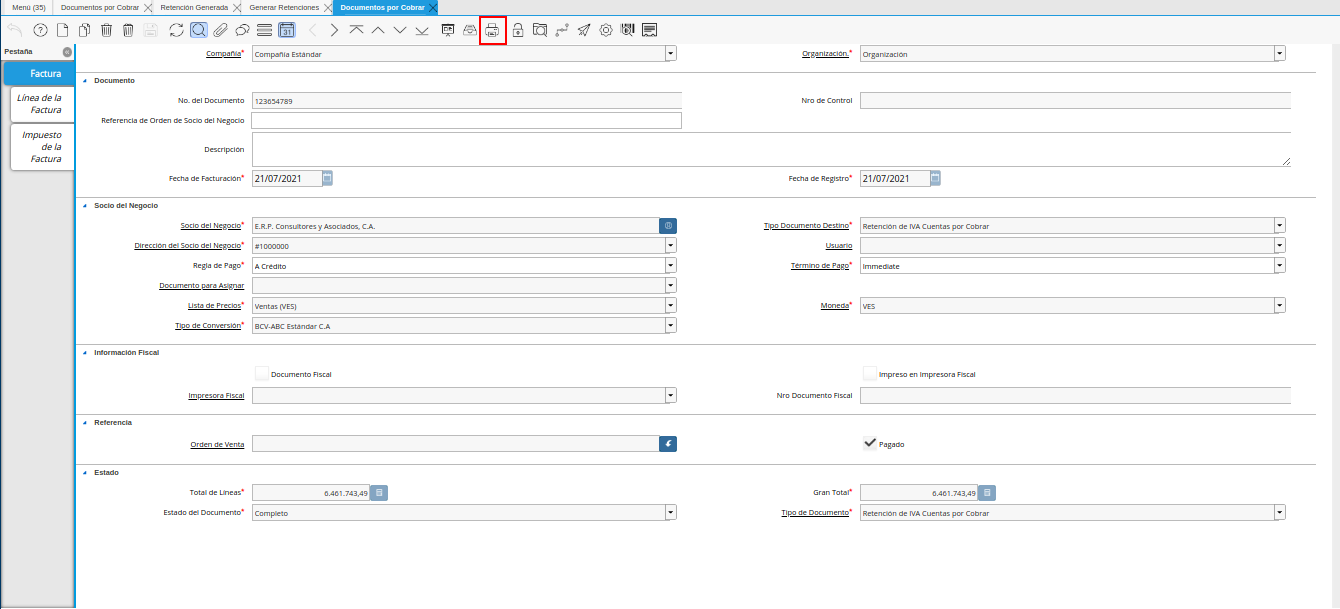Open the Process gear icon
The height and width of the screenshot is (609, 1340).
(606, 30)
